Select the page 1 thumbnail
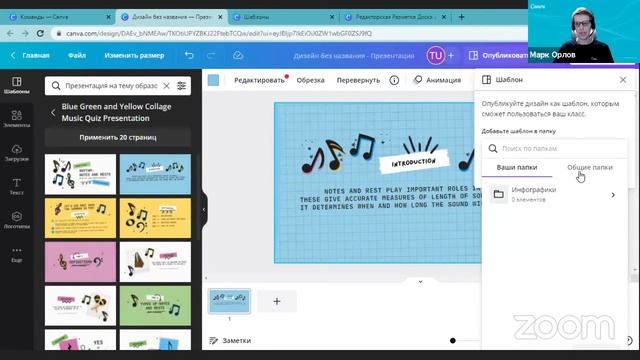640x360 pixels. [229, 301]
